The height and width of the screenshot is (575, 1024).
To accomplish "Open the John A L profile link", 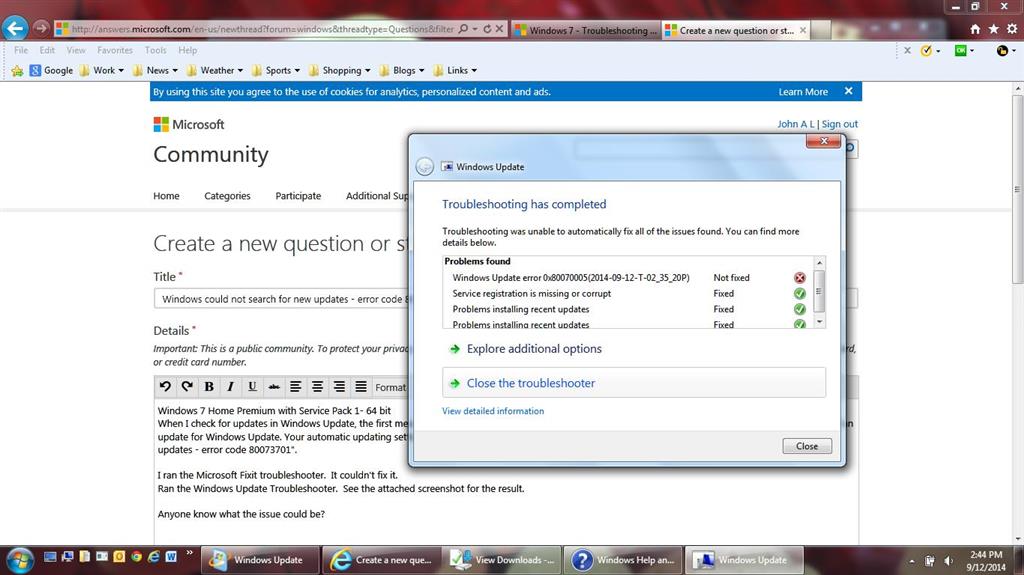I will 795,124.
